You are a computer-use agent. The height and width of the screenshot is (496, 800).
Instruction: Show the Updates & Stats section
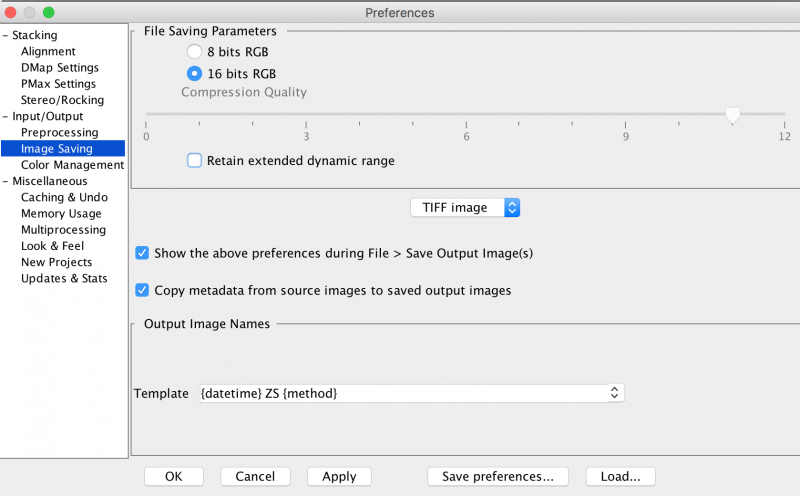point(64,279)
